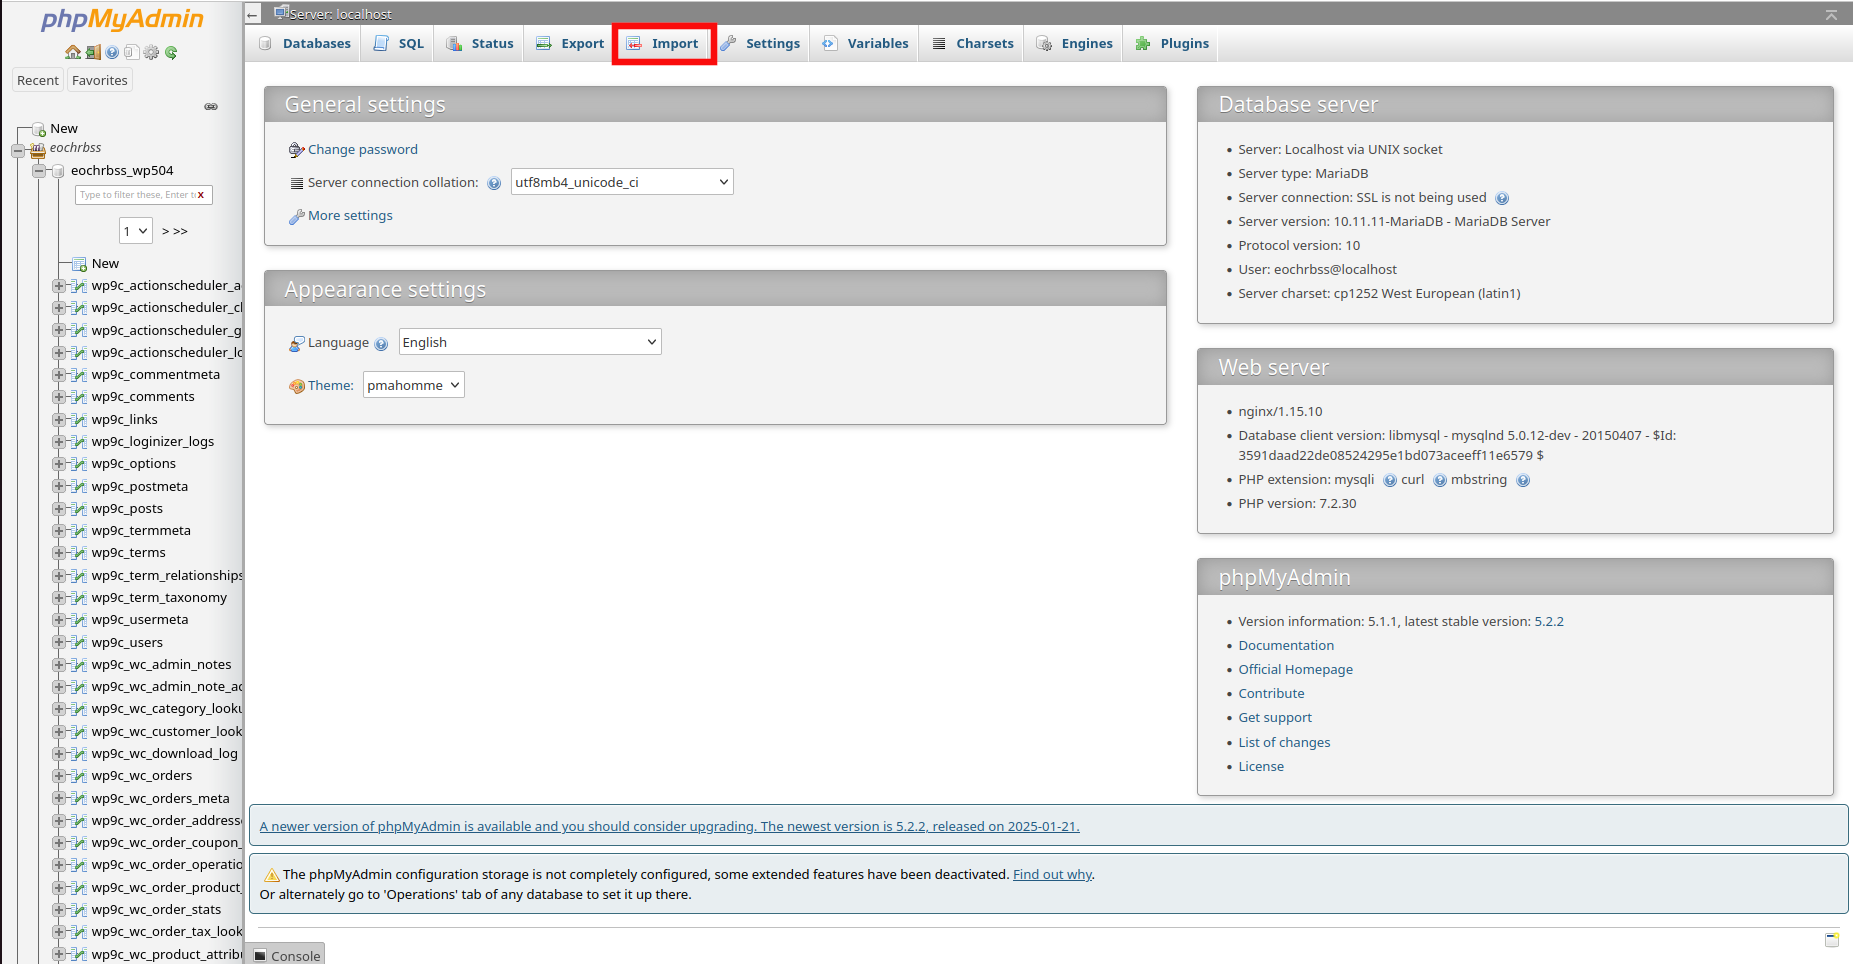
Task: Click help icon after mysqli extension
Action: click(1390, 481)
